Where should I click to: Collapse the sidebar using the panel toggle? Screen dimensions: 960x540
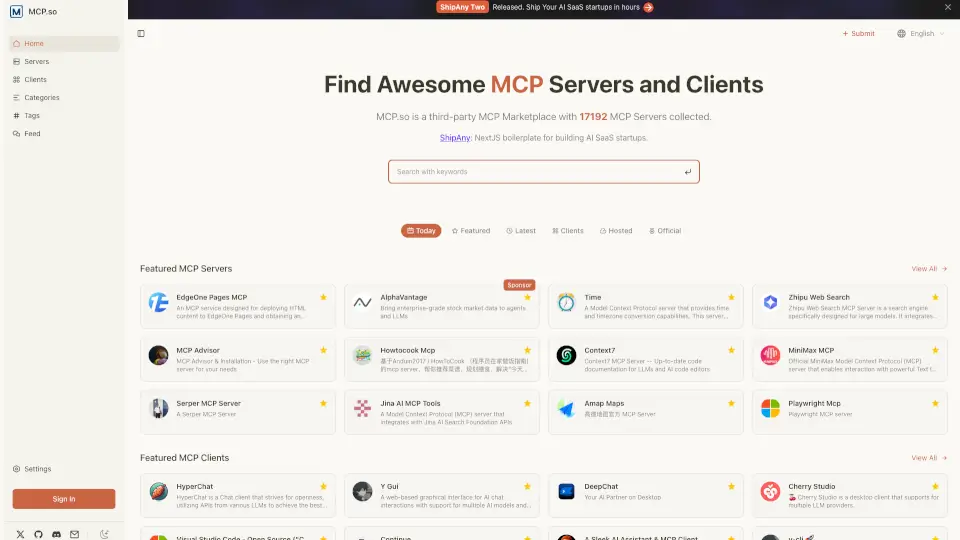141,33
